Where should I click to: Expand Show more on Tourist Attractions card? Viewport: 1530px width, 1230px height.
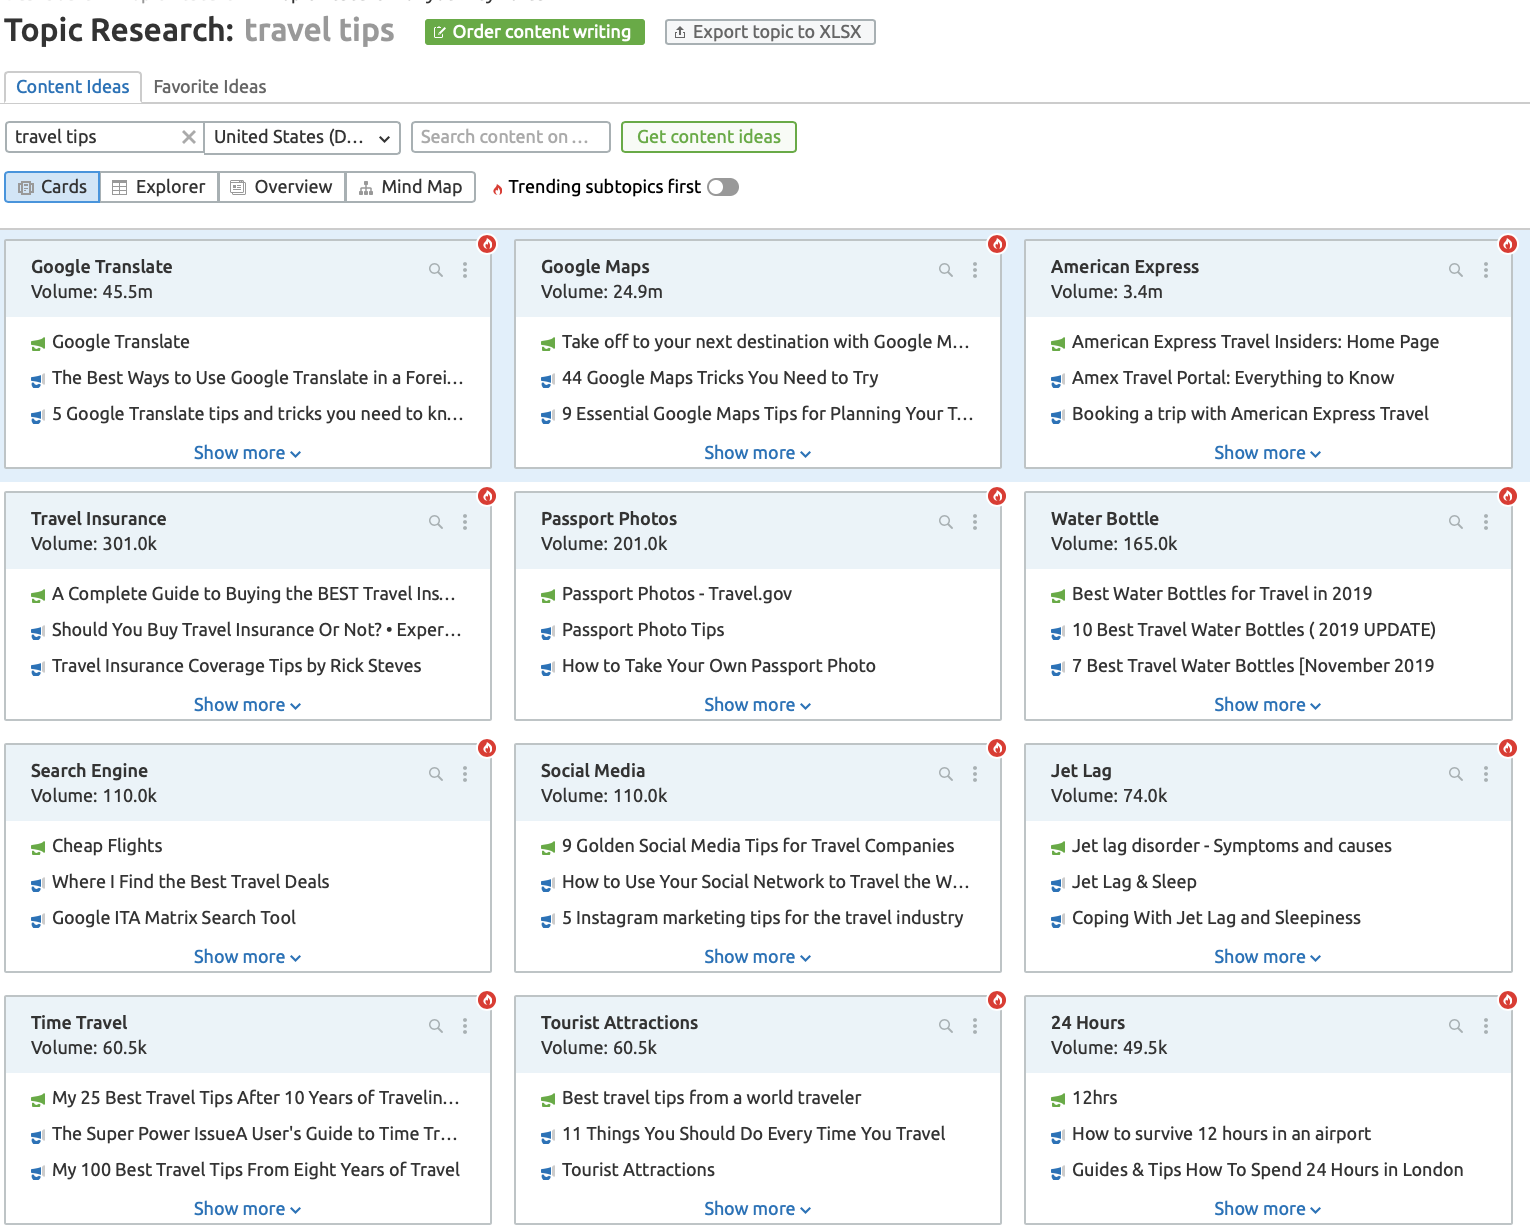(x=757, y=1209)
